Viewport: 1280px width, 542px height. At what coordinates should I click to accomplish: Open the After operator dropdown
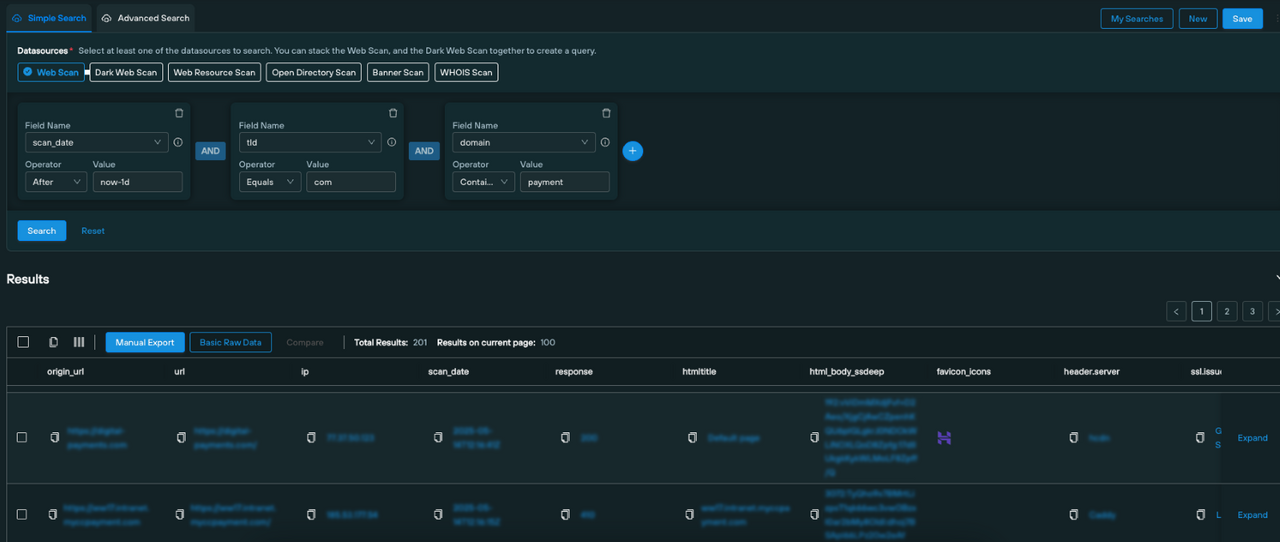tap(56, 182)
